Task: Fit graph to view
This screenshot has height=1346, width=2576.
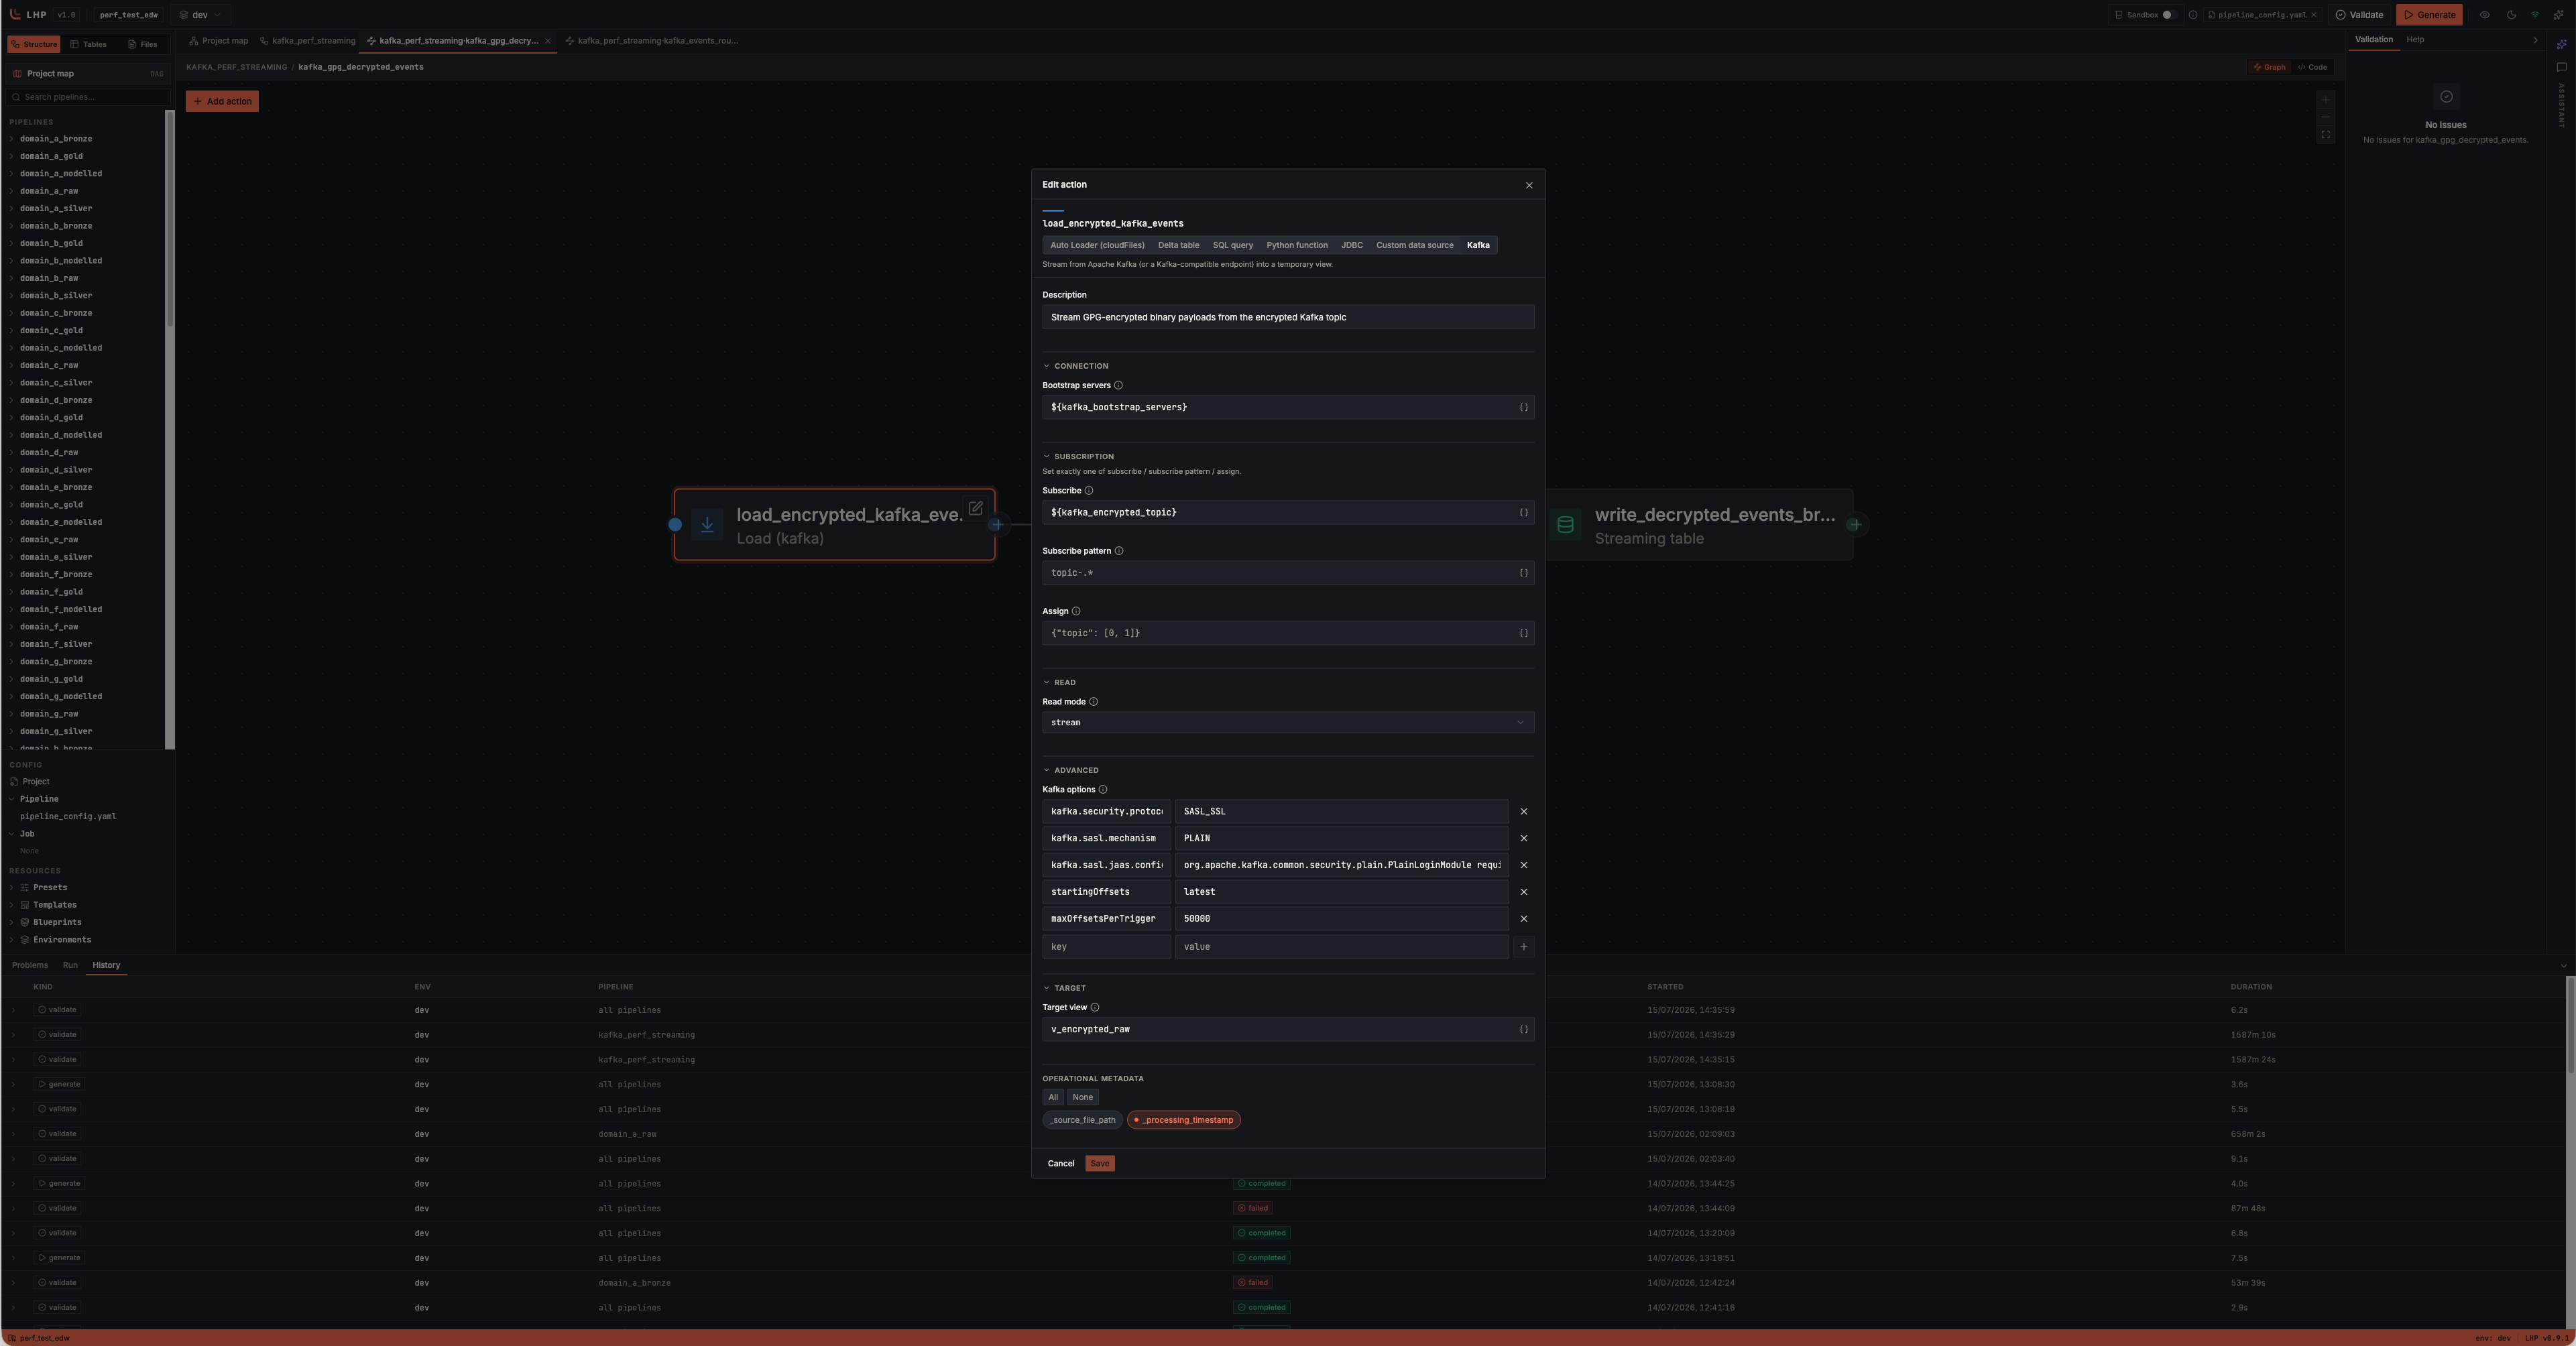Action: (x=2326, y=134)
